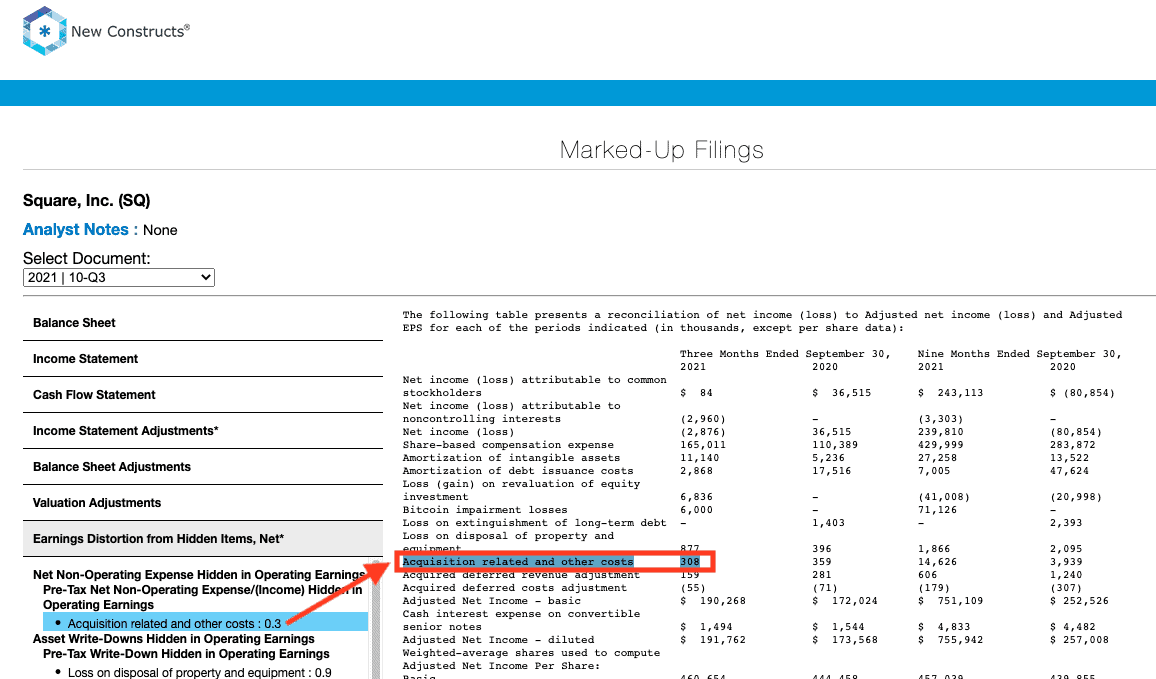Click the 'Bitcoin impairment losses' row label
1156x679 pixels.
point(485,509)
